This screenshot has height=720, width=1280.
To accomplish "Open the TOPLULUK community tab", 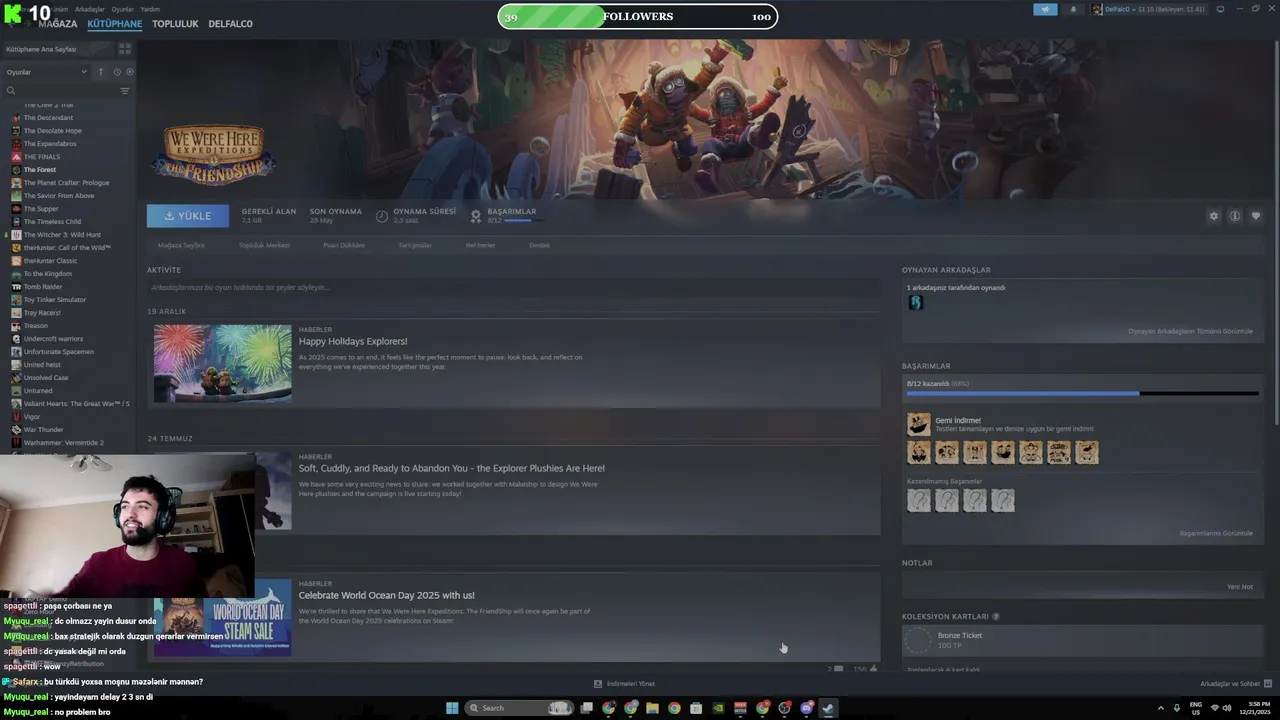I will (175, 24).
